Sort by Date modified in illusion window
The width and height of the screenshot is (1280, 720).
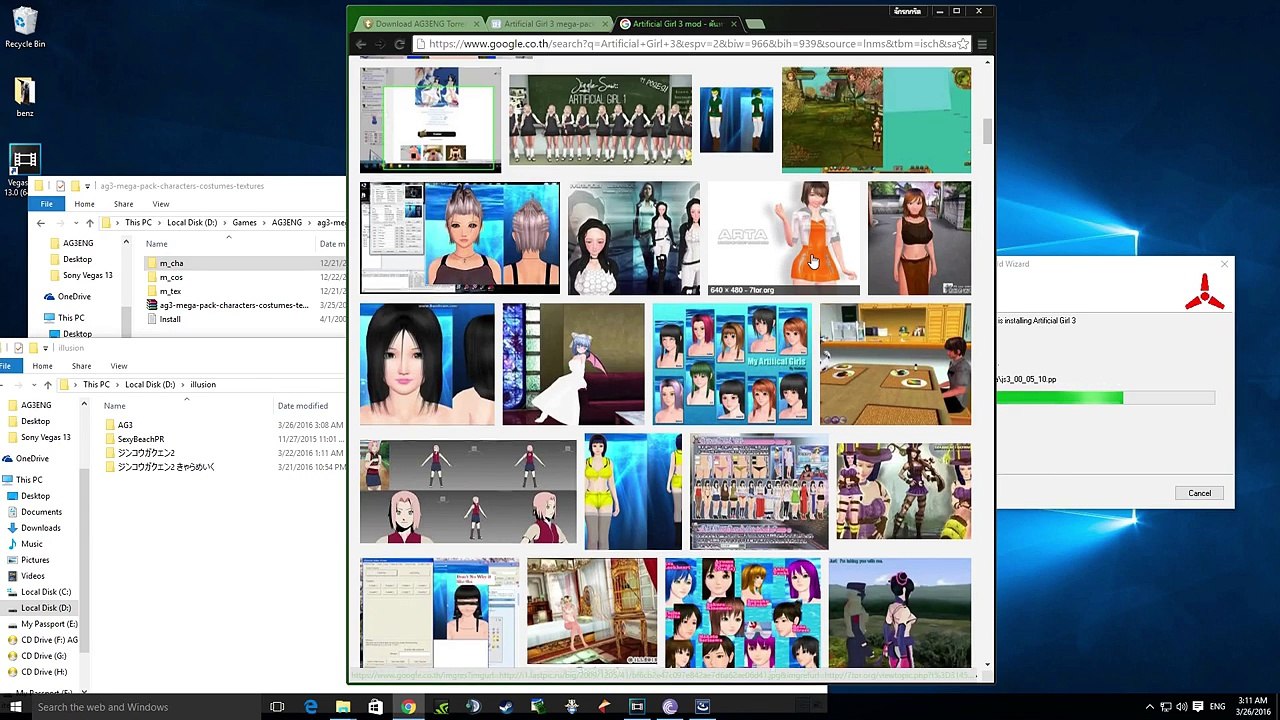pos(303,406)
